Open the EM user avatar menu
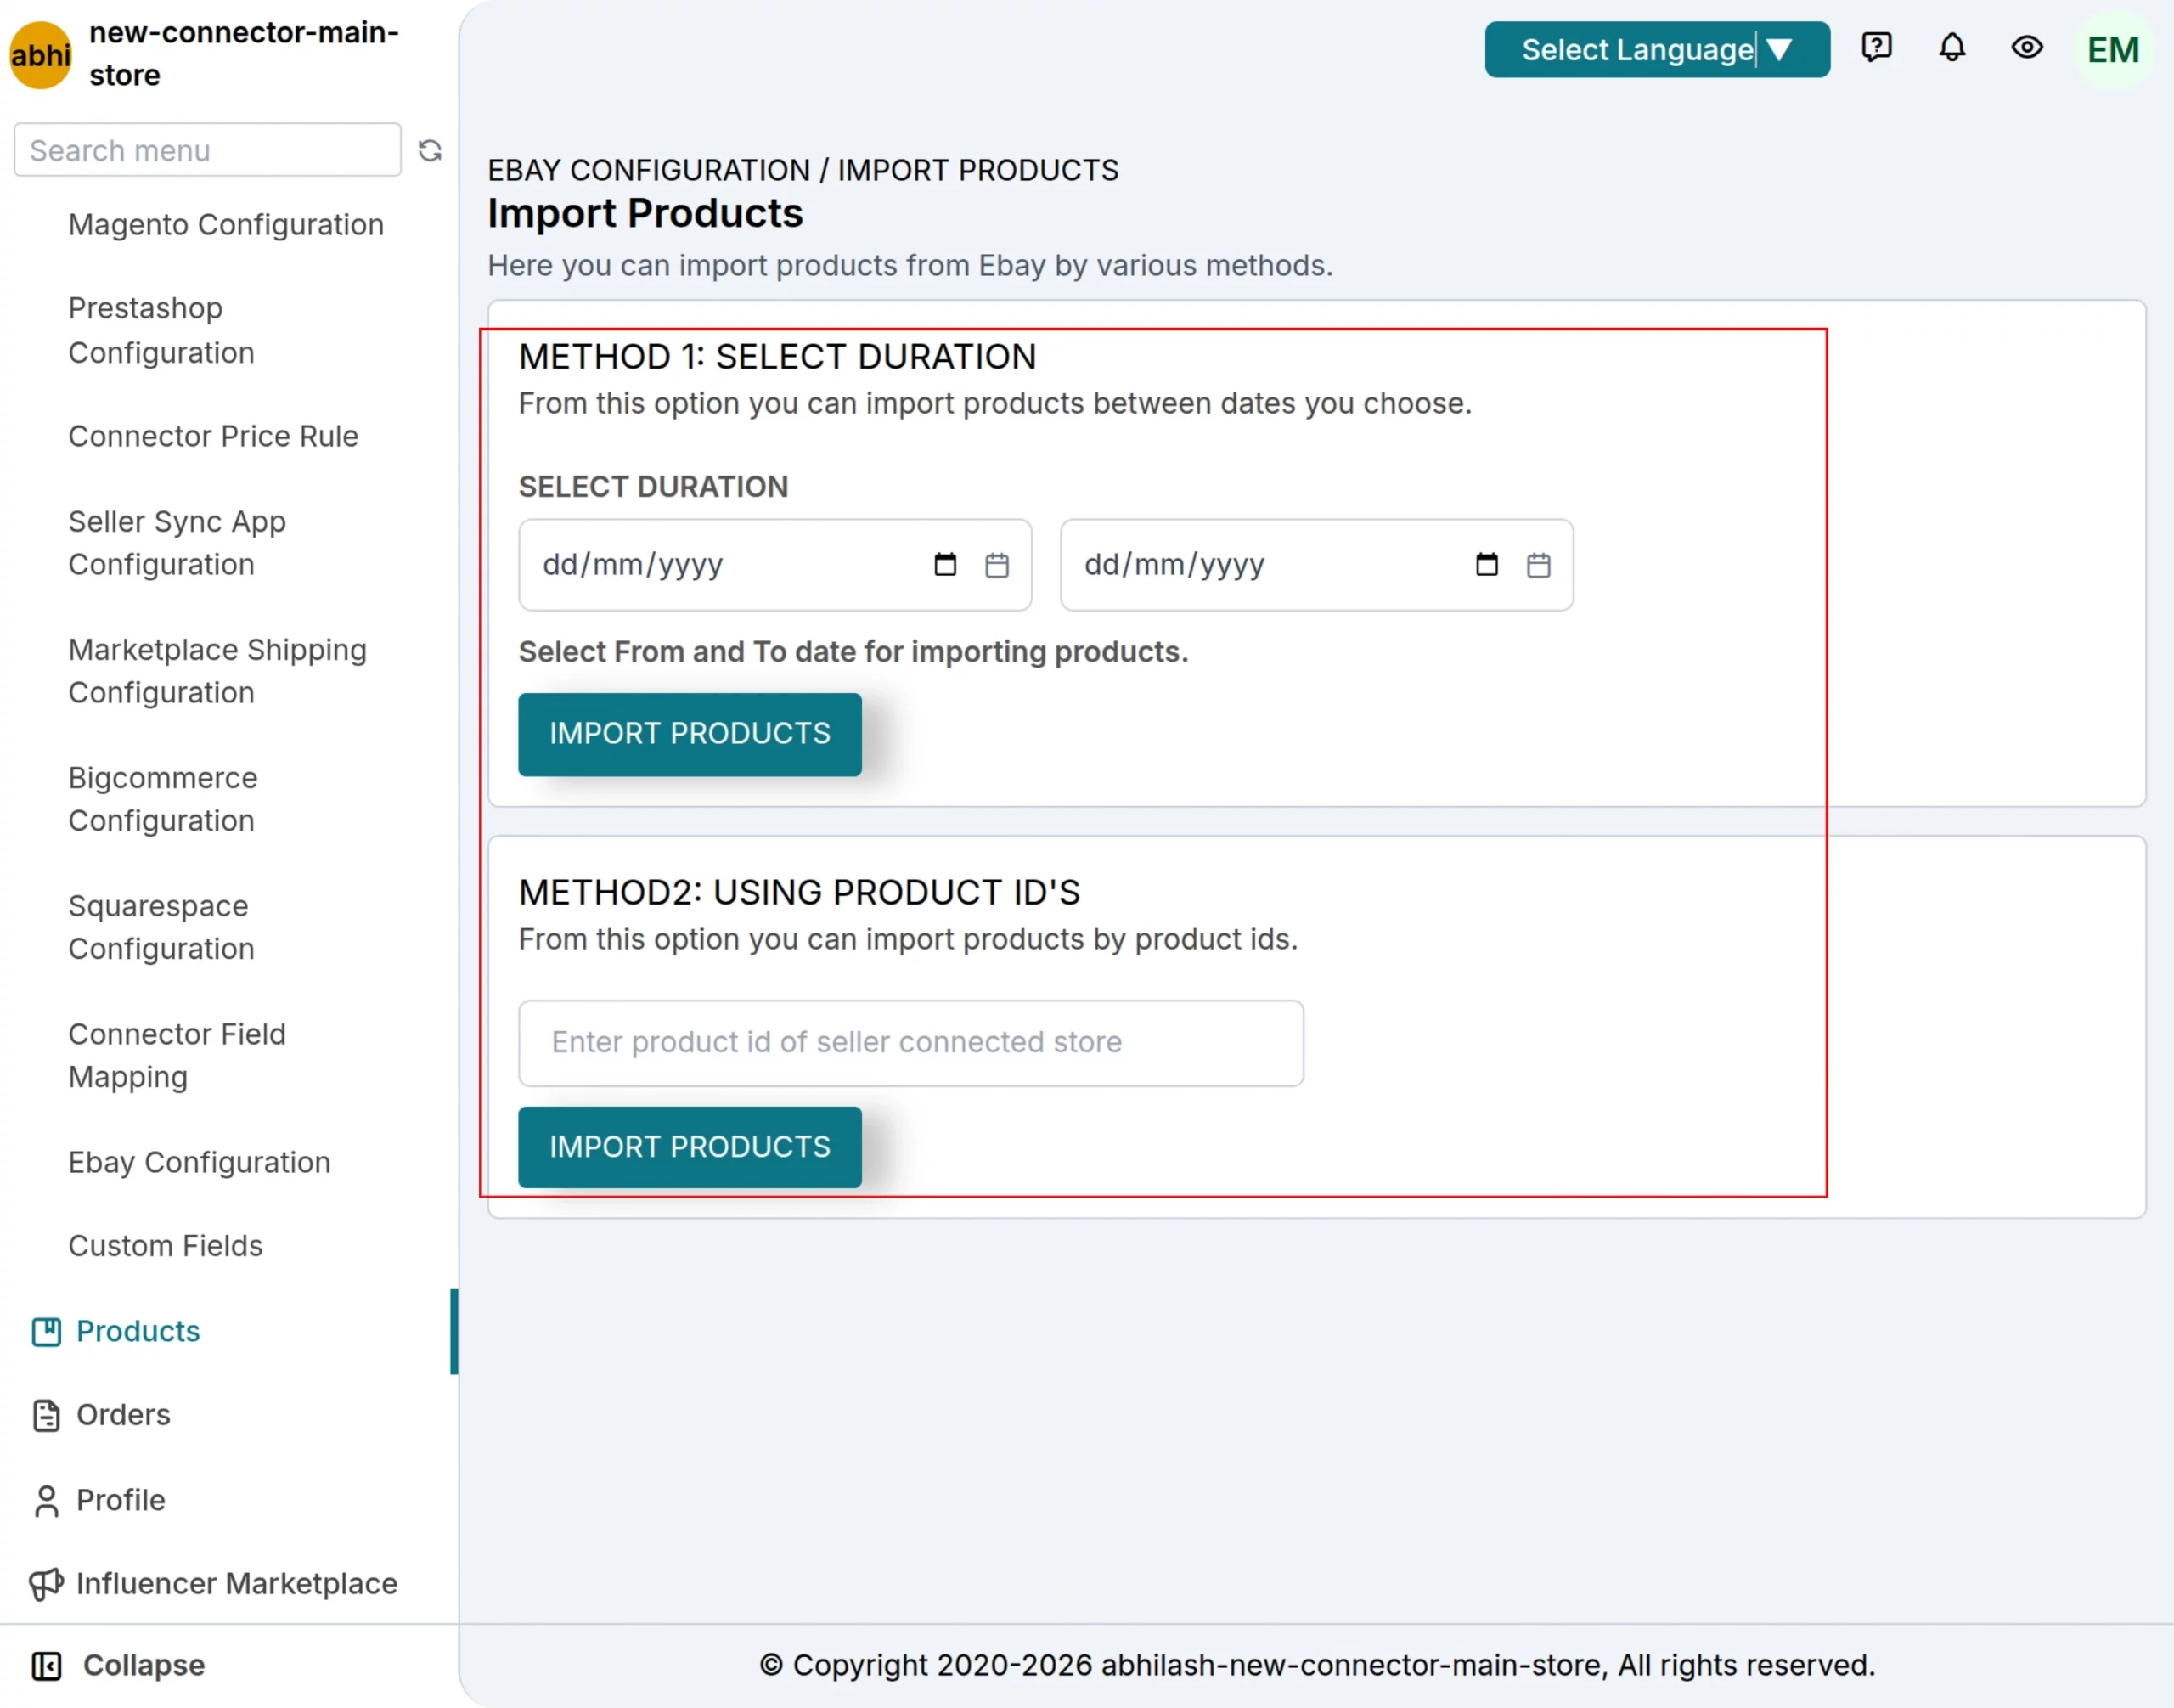Viewport: 2174px width, 1708px height. click(2113, 49)
